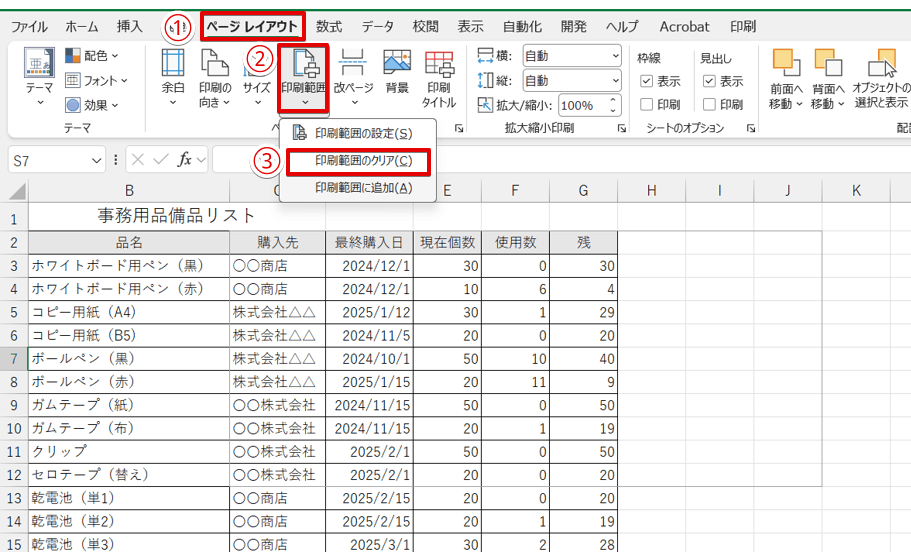This screenshot has height=560, width=911.
Task: Click the 前面へ移動 bring forward icon
Action: click(x=786, y=63)
